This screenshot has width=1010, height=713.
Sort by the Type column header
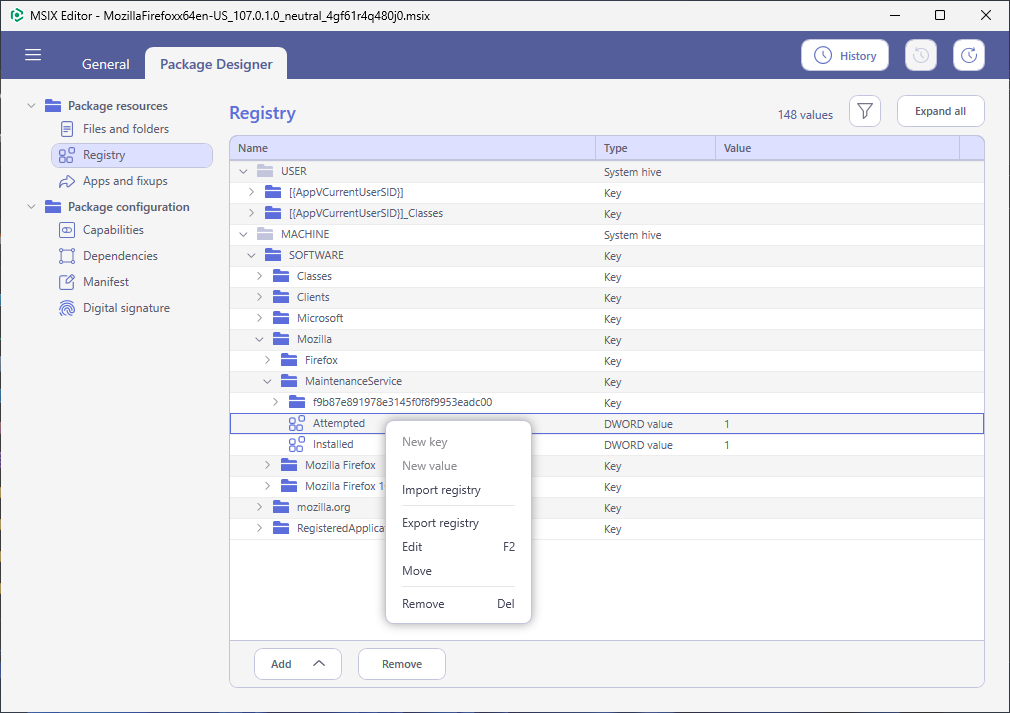click(x=655, y=148)
